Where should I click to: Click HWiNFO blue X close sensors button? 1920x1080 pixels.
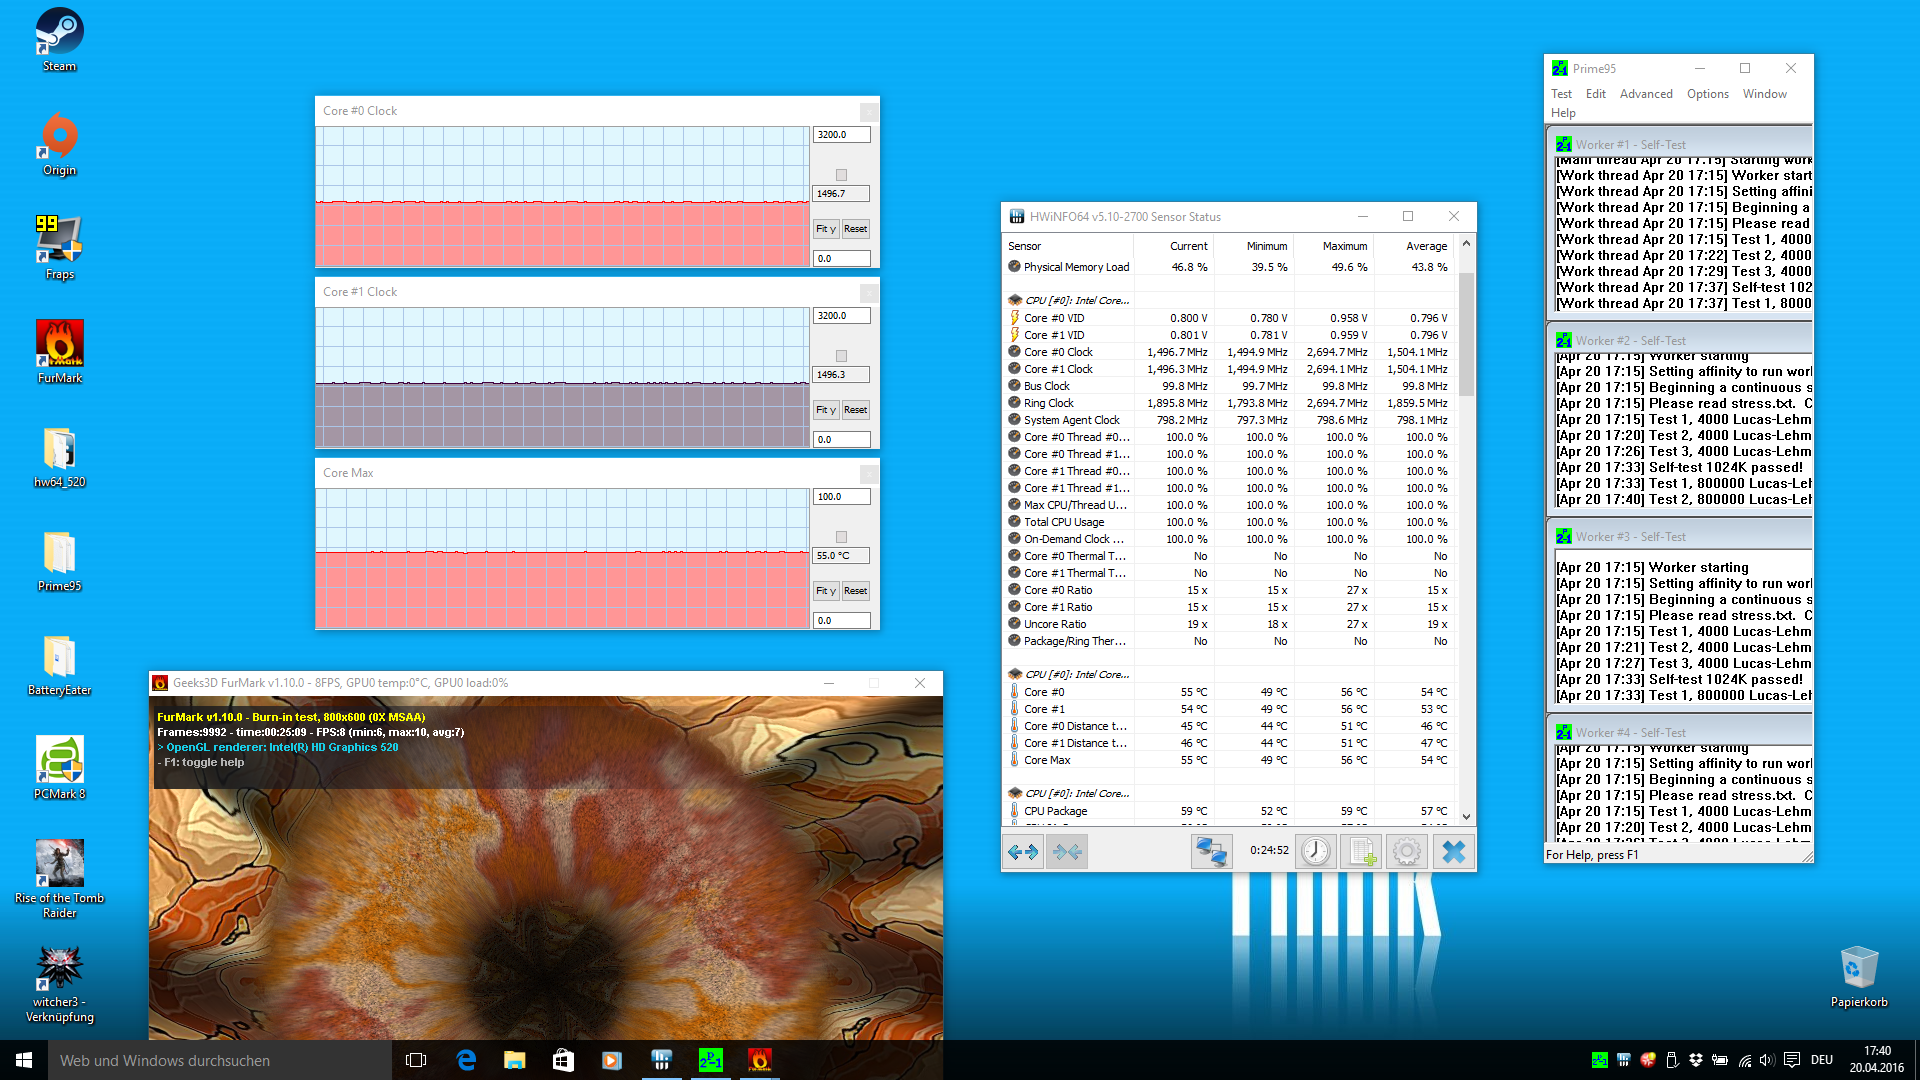pyautogui.click(x=1454, y=852)
